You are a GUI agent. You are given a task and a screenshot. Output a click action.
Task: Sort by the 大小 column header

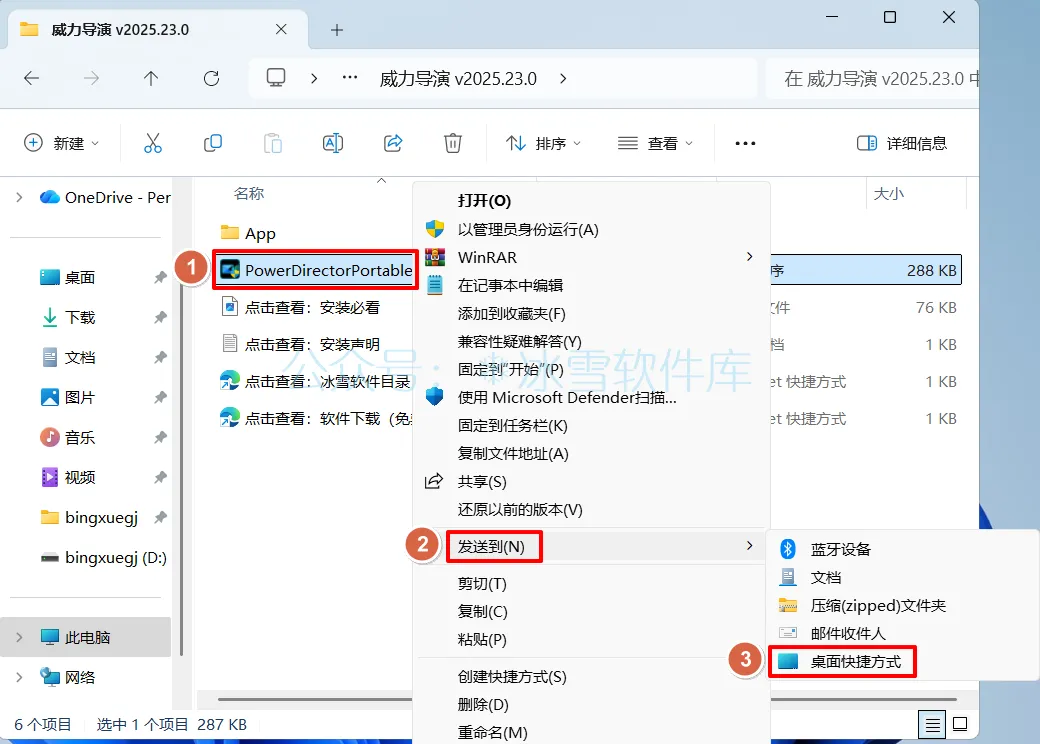coord(889,194)
